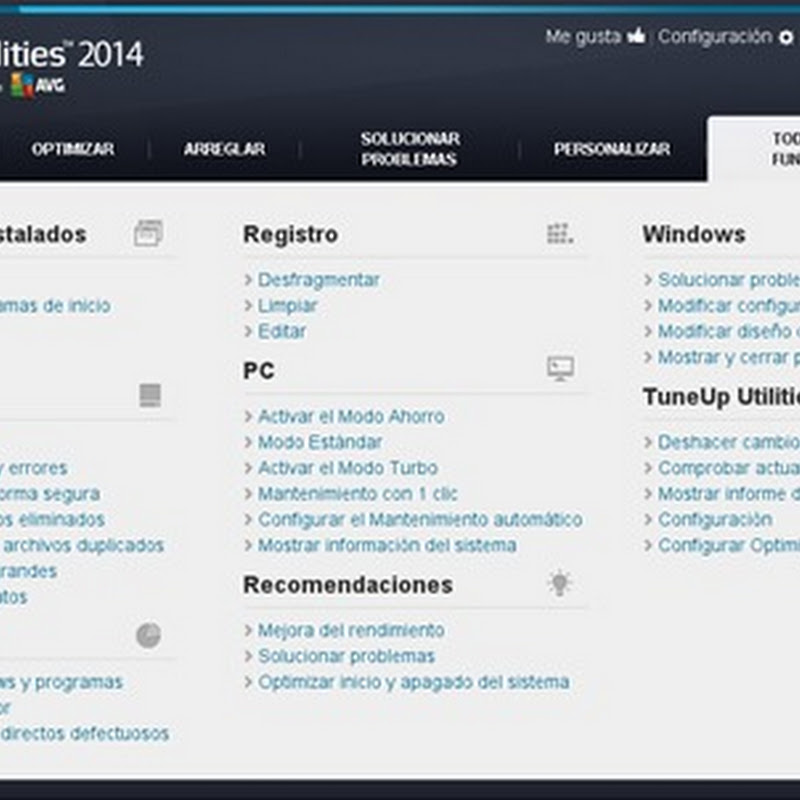Screen dimensions: 800x800
Task: Click Optimizar inicio y apagado del sistema
Action: 413,682
